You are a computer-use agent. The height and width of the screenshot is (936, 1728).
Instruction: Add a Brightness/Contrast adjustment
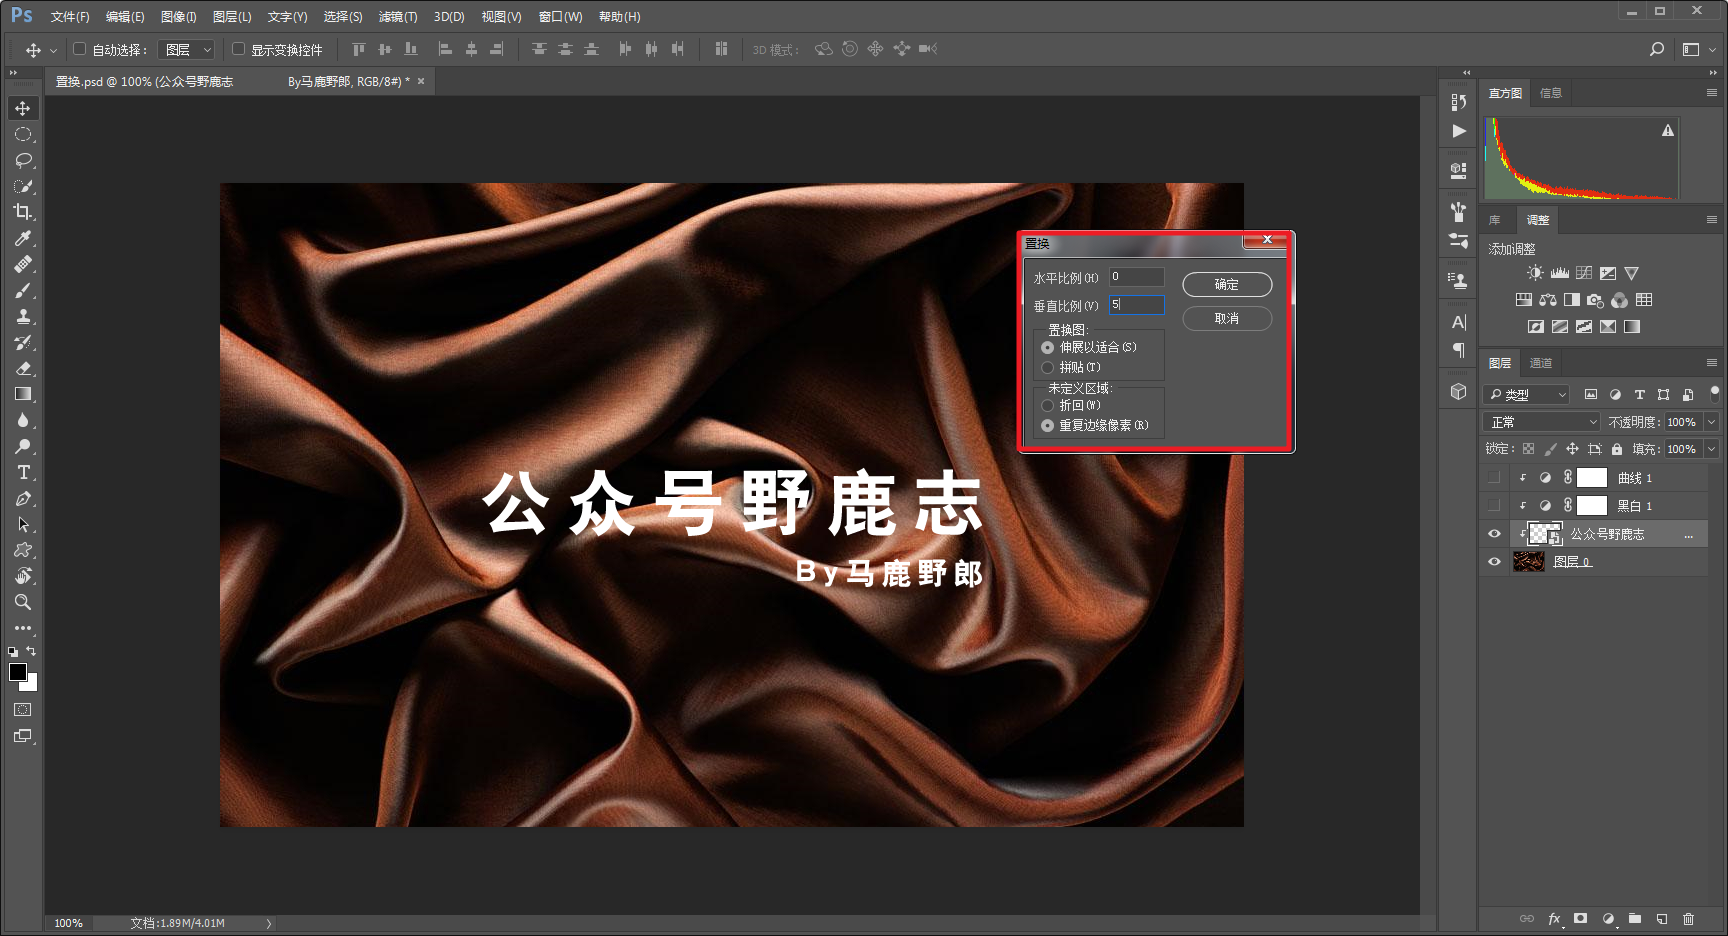pos(1535,273)
